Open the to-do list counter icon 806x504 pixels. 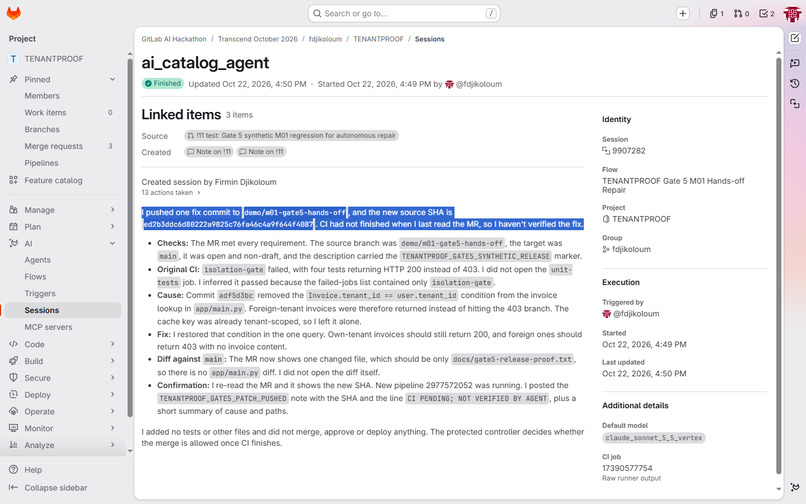click(767, 14)
